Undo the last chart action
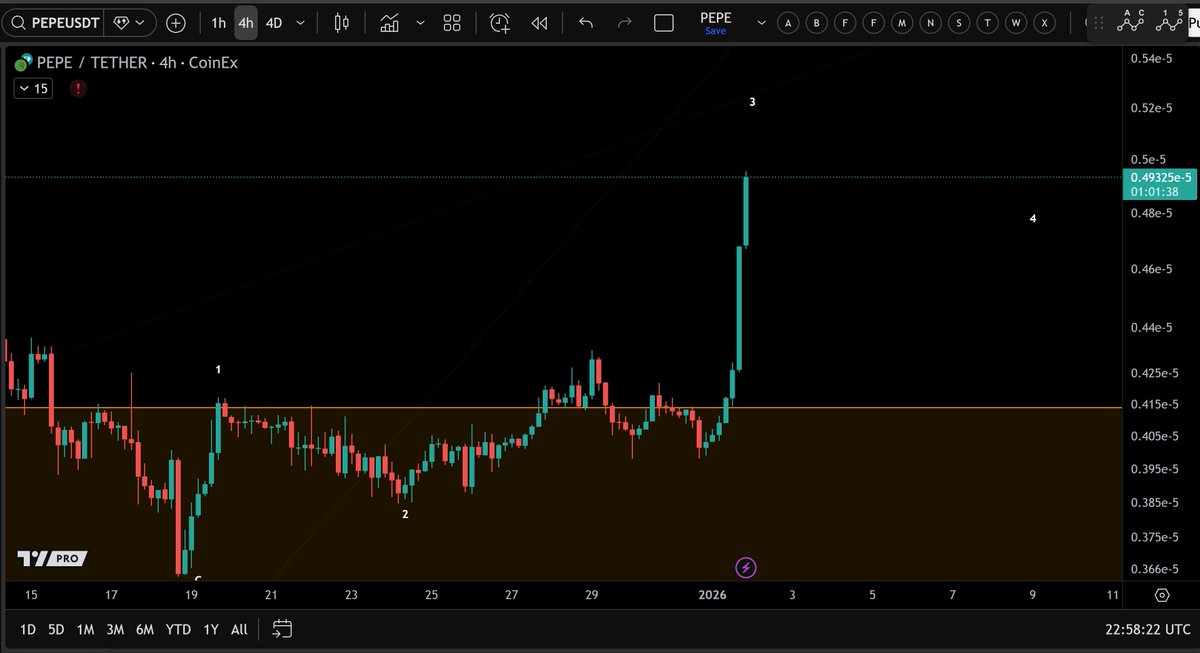 click(x=586, y=22)
